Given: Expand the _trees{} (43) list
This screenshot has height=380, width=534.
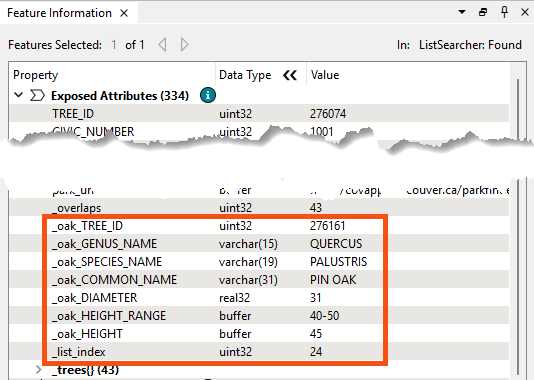Looking at the screenshot, I should pos(38,370).
